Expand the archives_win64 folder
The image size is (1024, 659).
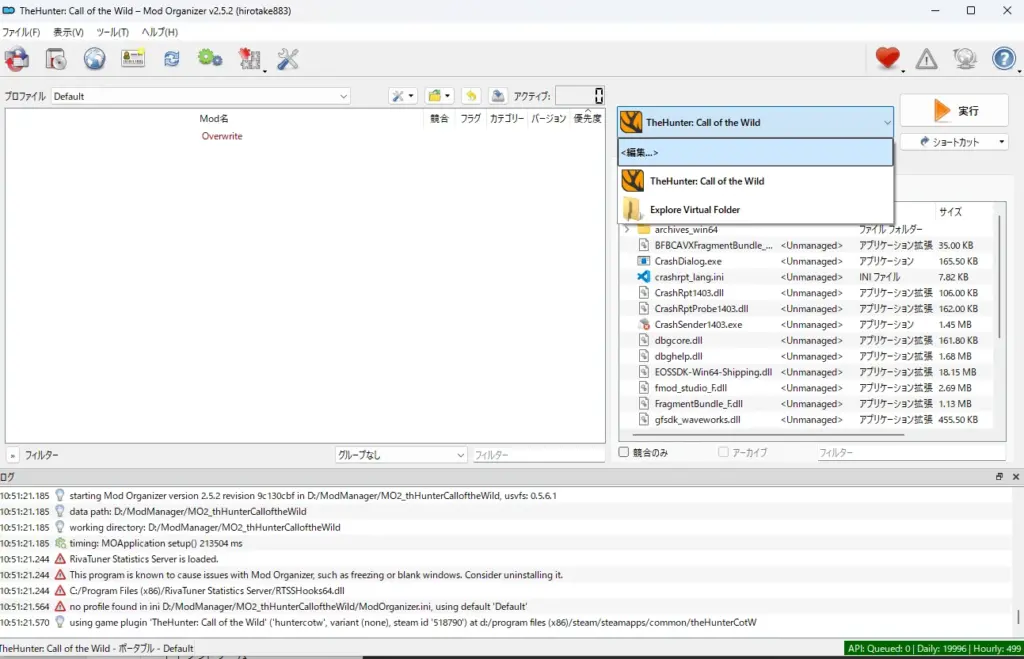click(627, 229)
